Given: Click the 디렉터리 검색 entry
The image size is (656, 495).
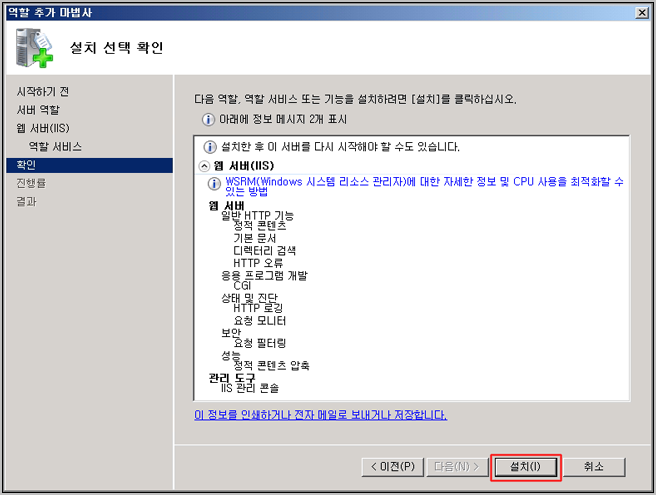Looking at the screenshot, I should pos(264,251).
